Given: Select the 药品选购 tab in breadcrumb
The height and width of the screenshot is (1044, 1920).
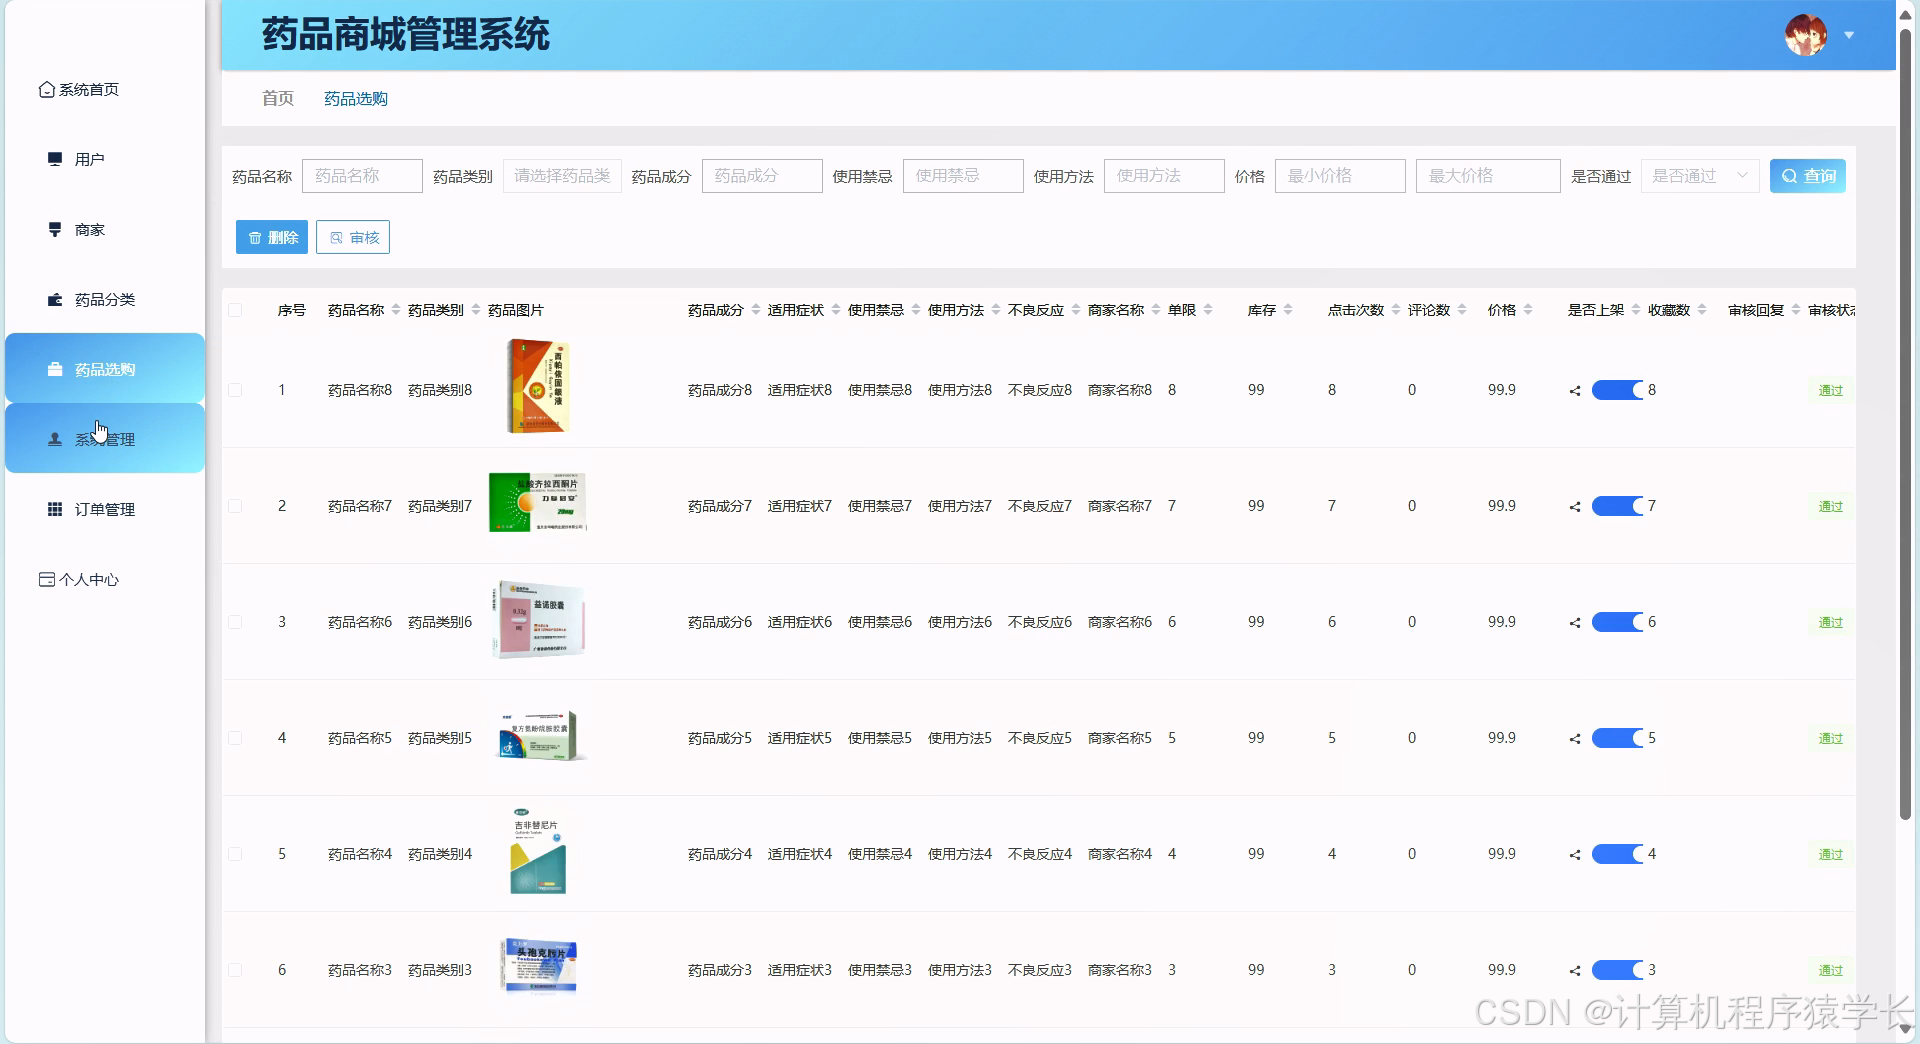Looking at the screenshot, I should pos(355,98).
